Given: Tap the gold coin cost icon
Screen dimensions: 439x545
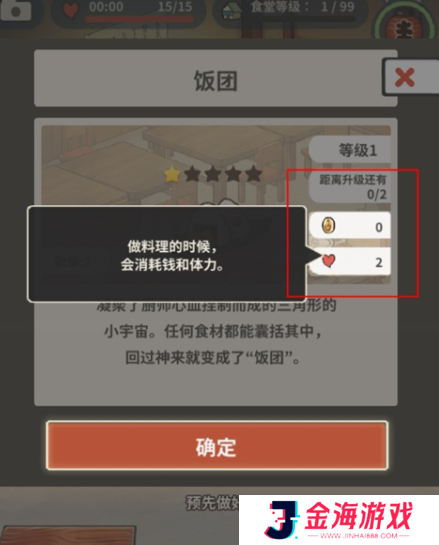Looking at the screenshot, I should coord(328,225).
